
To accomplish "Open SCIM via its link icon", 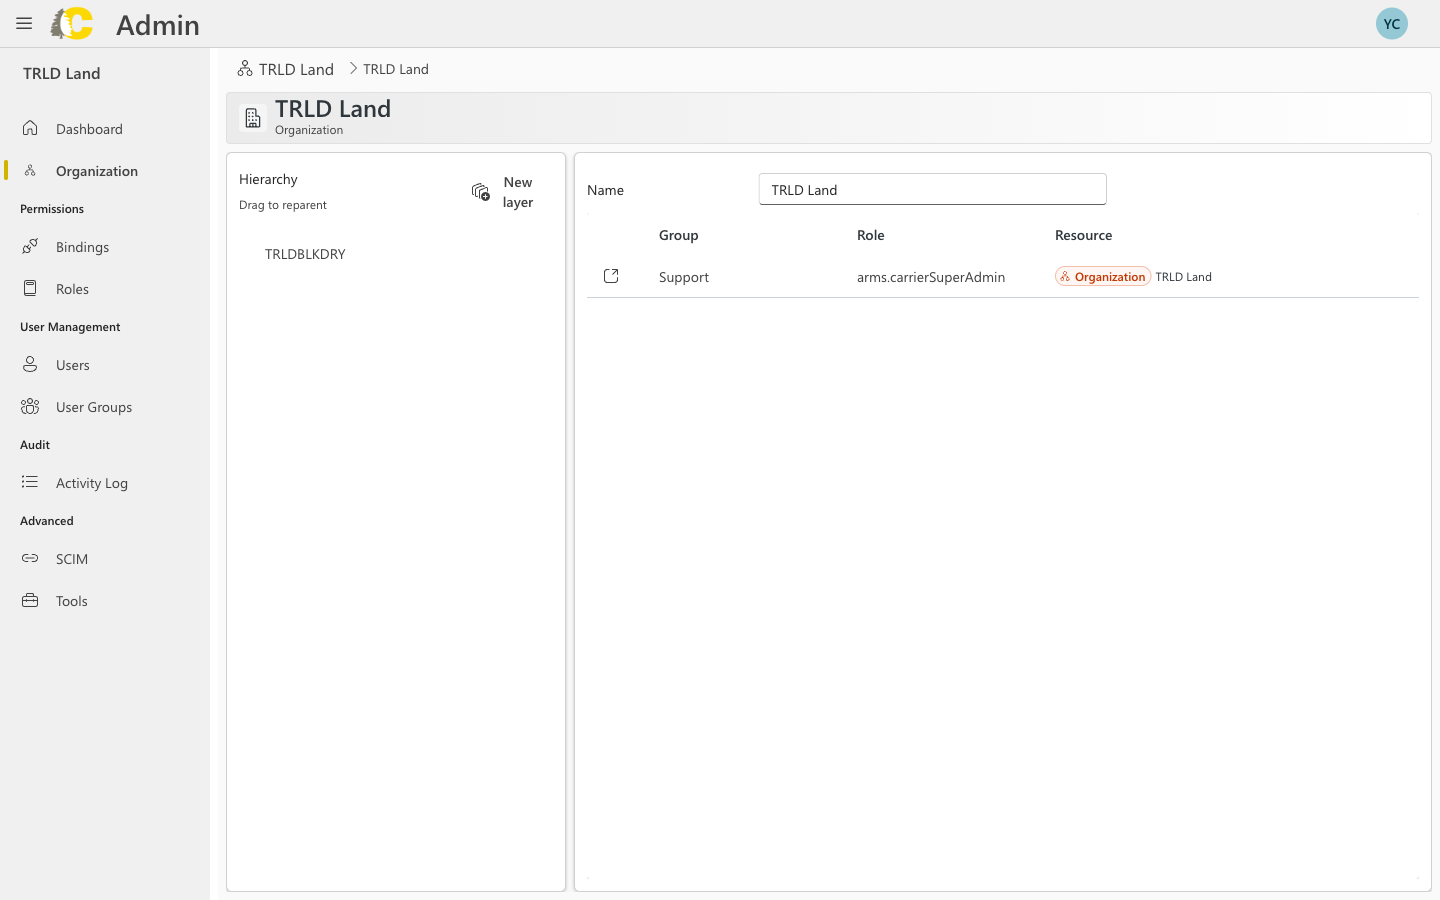I will pyautogui.click(x=30, y=558).
